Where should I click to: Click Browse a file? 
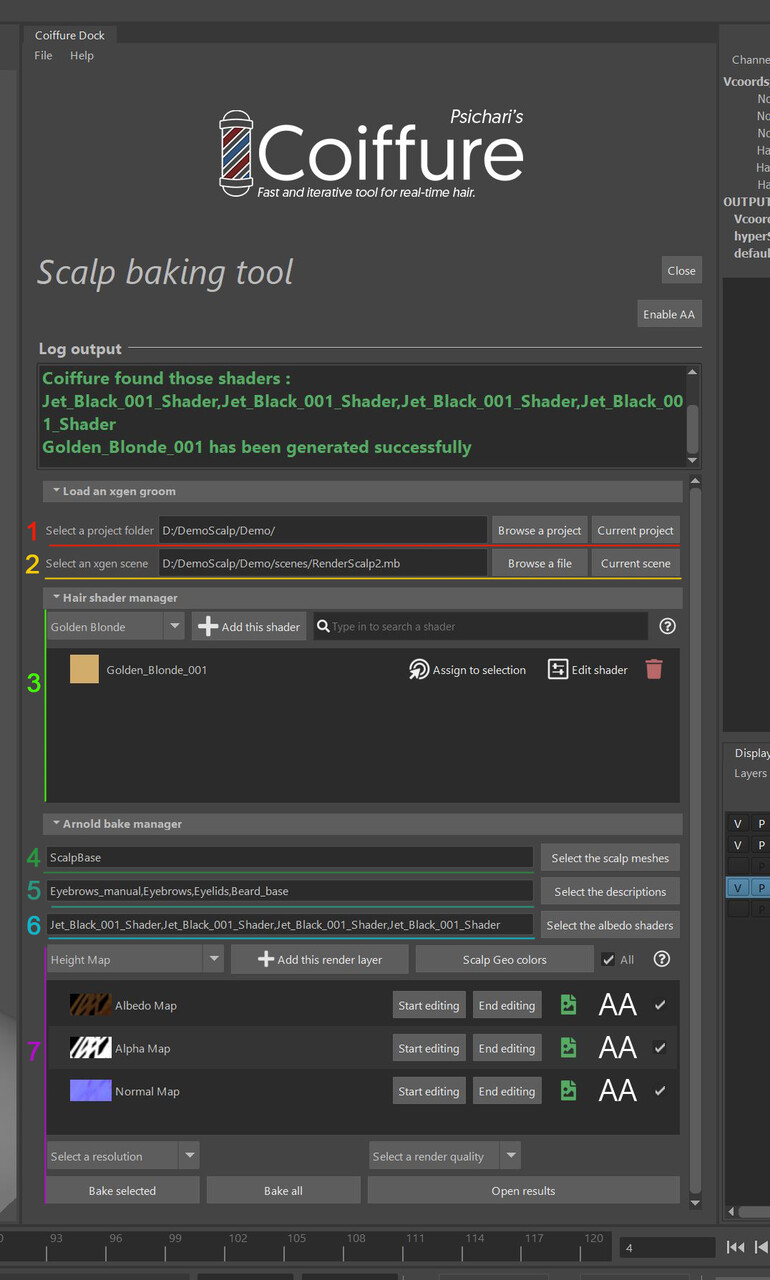(x=540, y=563)
